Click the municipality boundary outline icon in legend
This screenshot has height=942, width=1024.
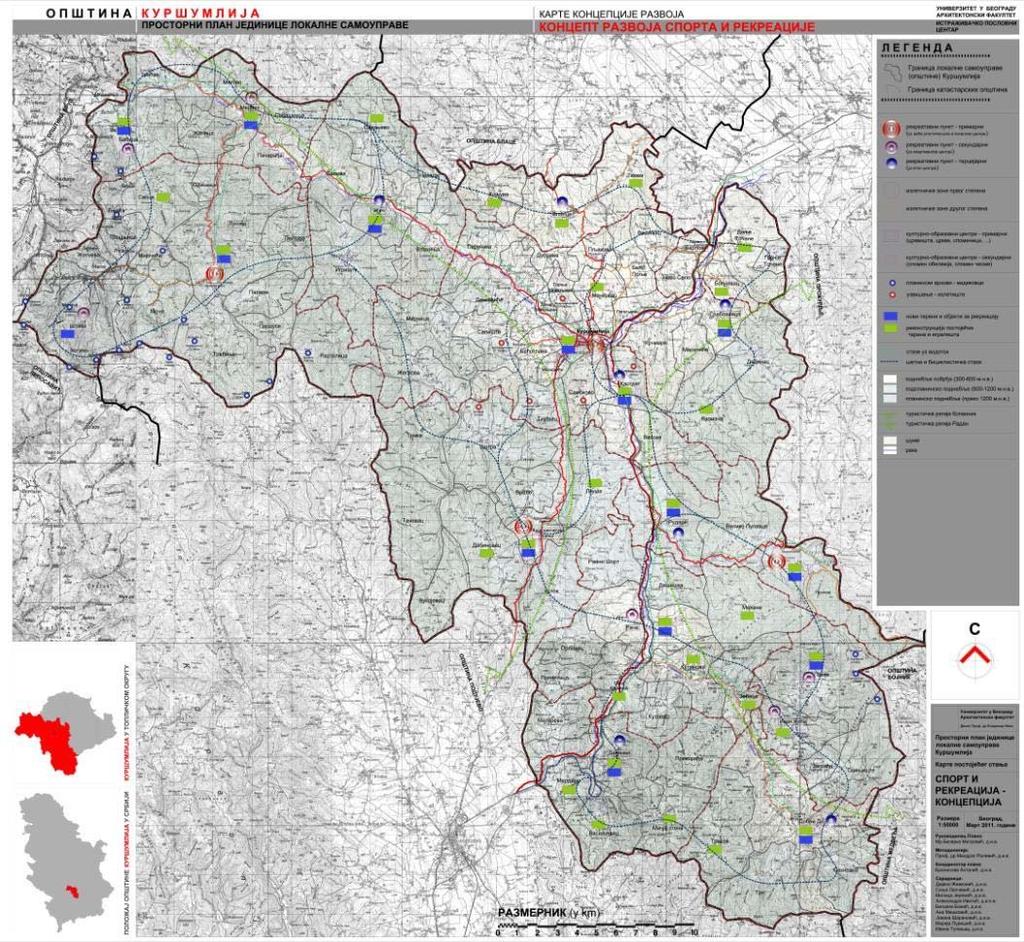(x=892, y=71)
